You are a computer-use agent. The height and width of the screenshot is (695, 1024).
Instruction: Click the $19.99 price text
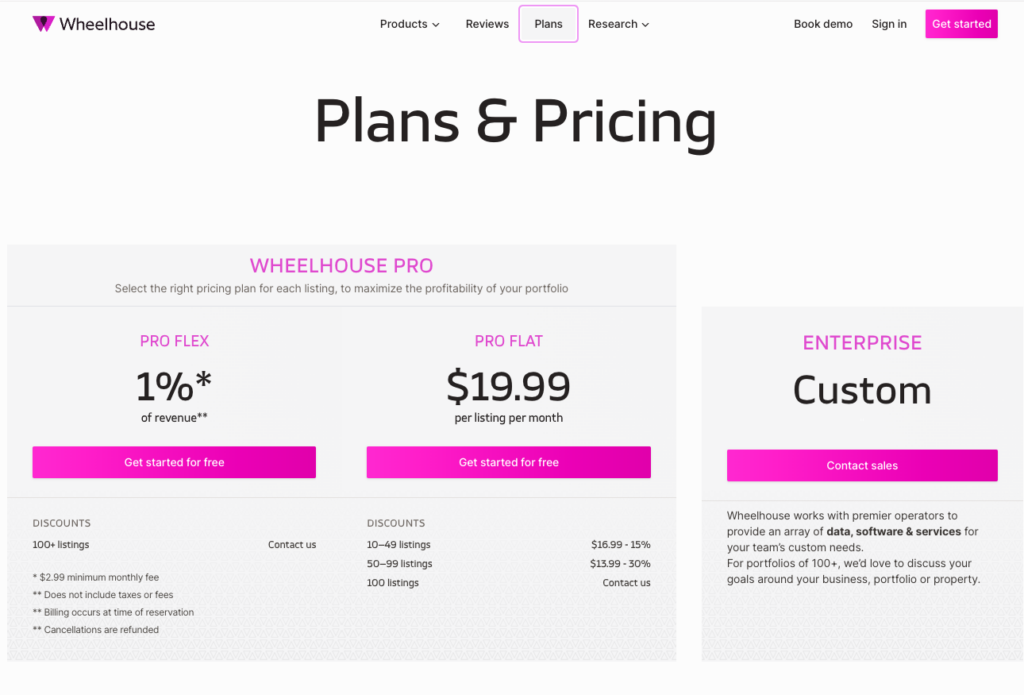508,386
